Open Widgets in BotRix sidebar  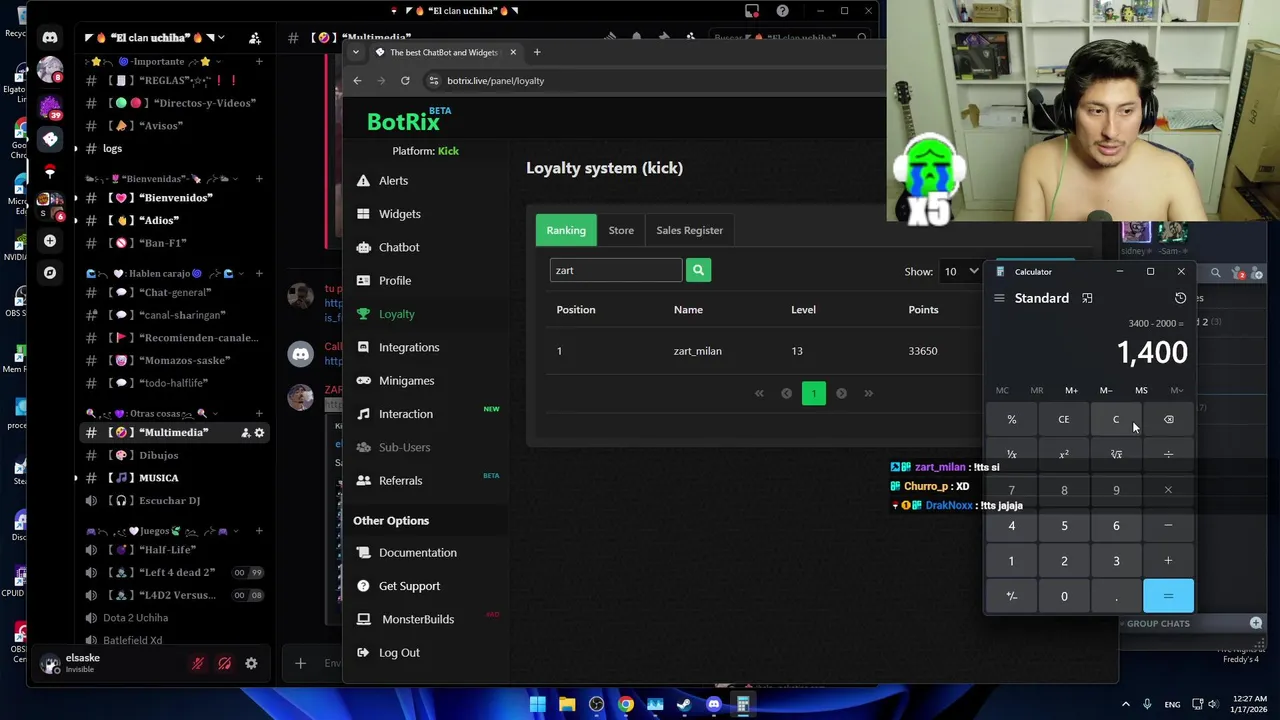pyautogui.click(x=399, y=214)
